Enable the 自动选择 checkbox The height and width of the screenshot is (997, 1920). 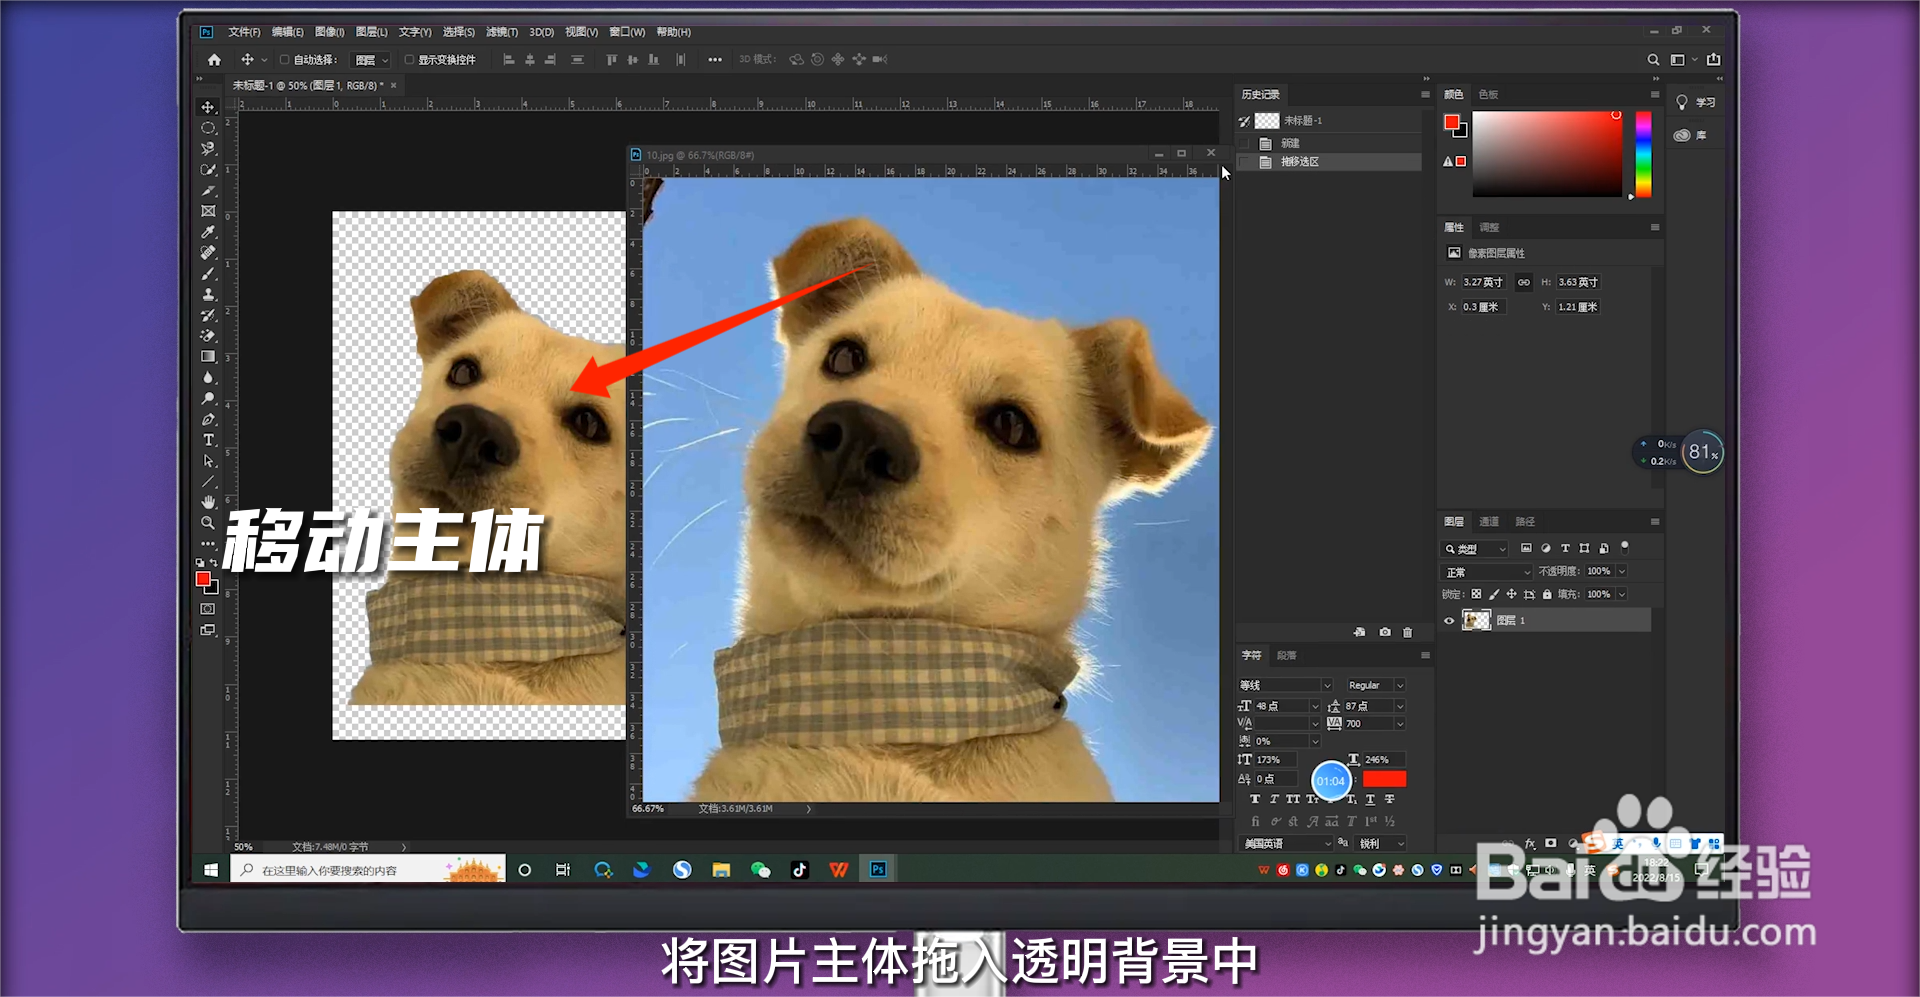[284, 60]
